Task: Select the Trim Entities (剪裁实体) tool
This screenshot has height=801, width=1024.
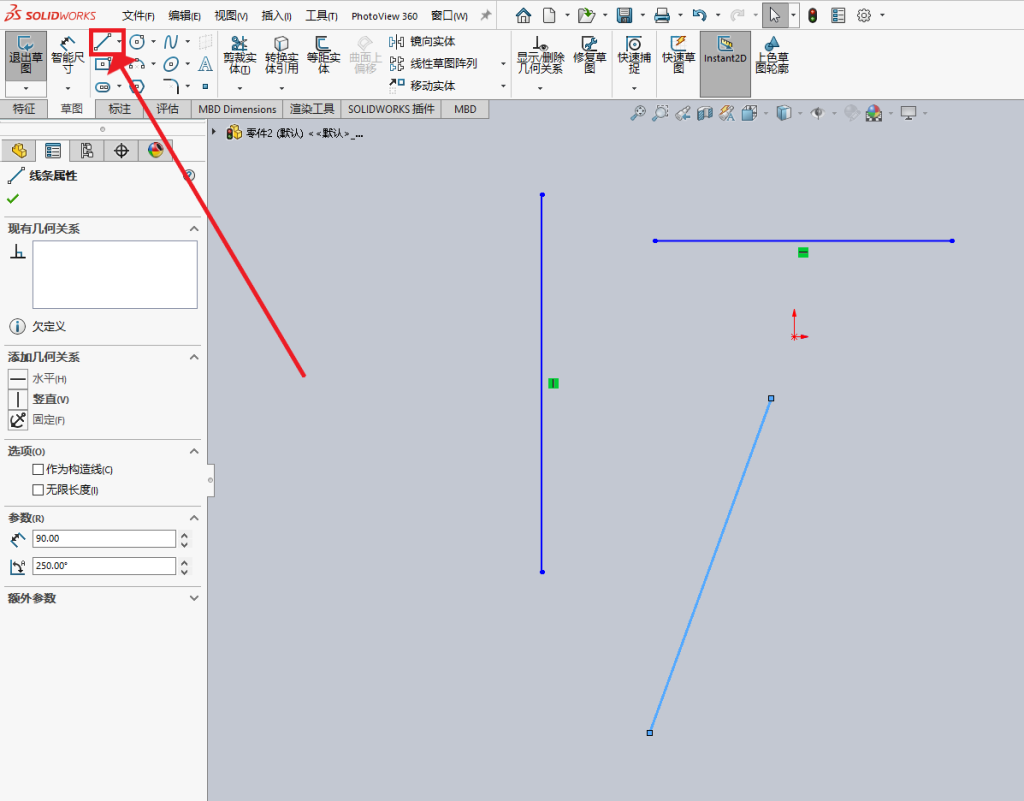Action: tap(240, 56)
